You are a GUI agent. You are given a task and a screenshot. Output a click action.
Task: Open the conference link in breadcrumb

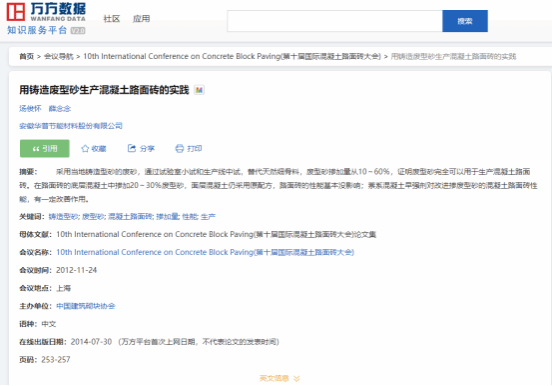pos(232,56)
